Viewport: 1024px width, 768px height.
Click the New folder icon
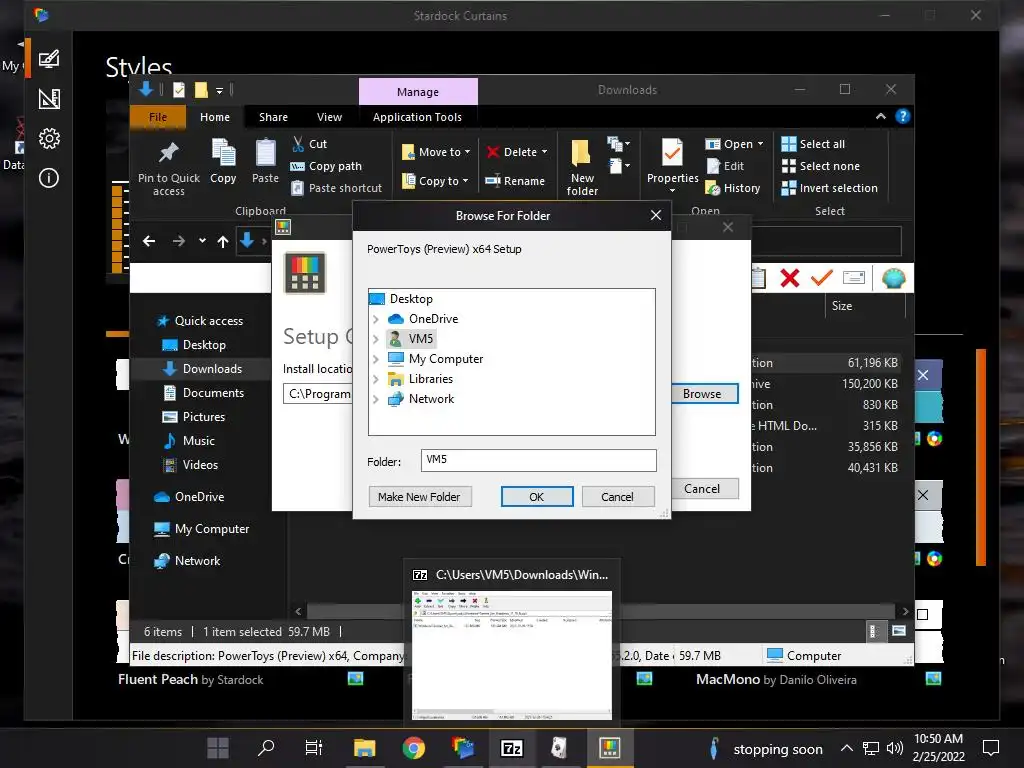(581, 154)
